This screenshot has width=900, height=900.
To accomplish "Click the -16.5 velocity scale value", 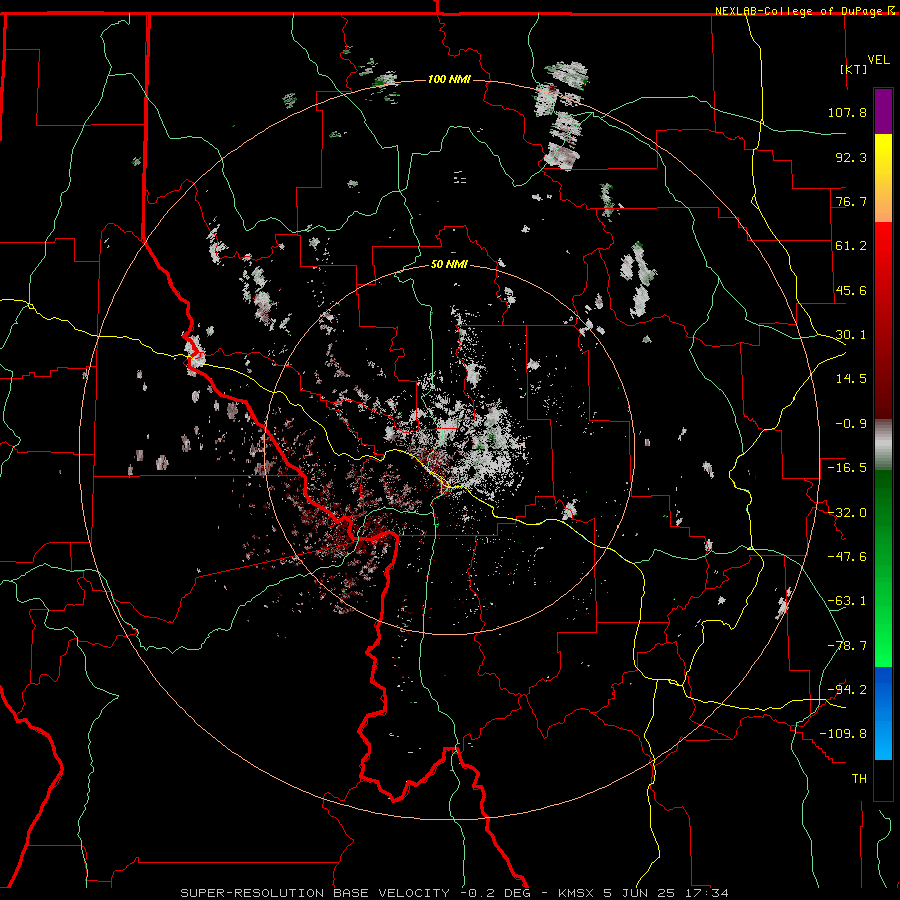I will (x=847, y=468).
